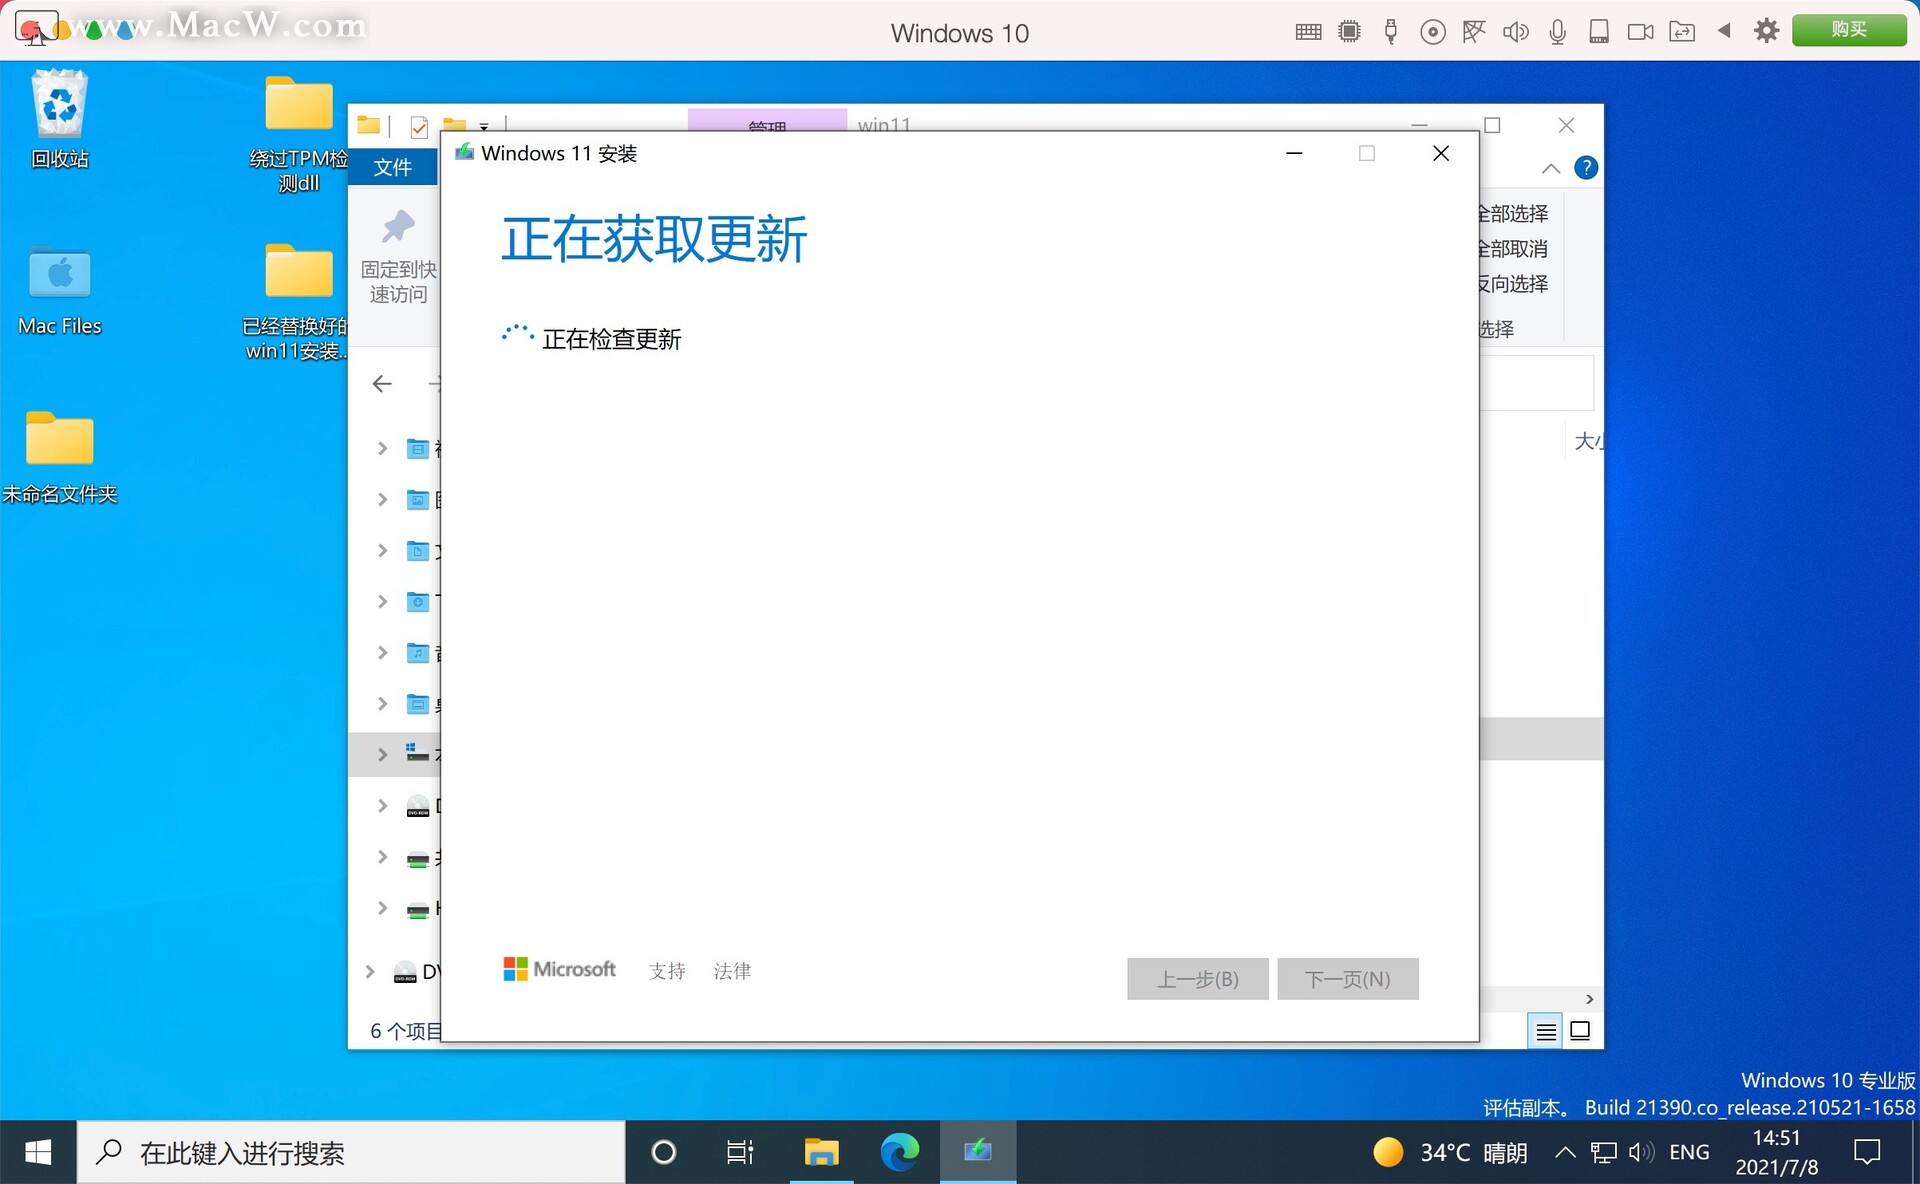This screenshot has width=1920, height=1184.
Task: Open the 文件 ribbon tab
Action: (392, 167)
